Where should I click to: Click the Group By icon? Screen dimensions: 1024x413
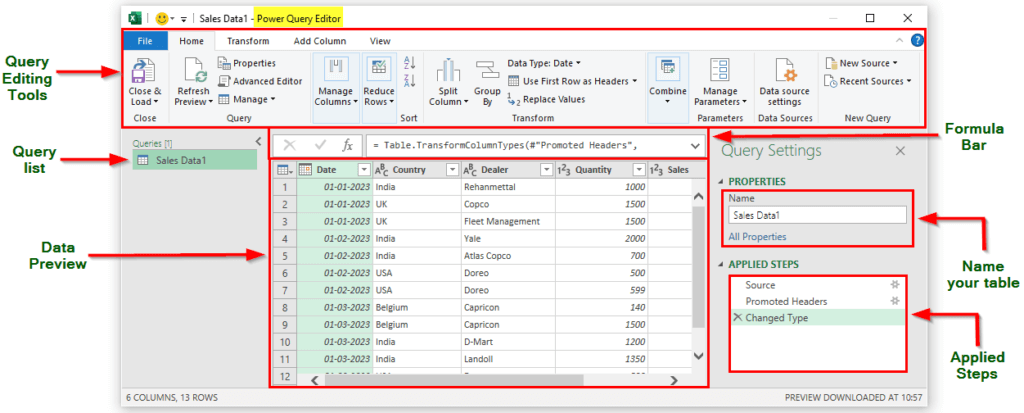click(x=487, y=72)
